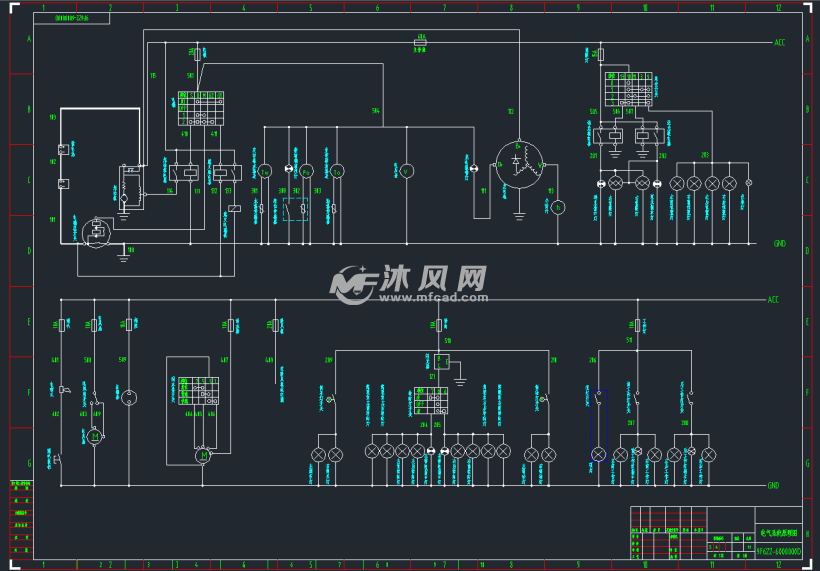Click the GND label of the lower circuit

[773, 485]
